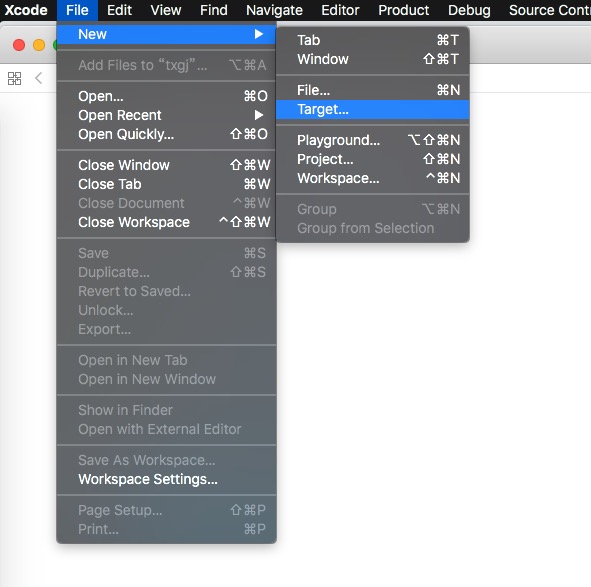Choose Close Workspace
591x587 pixels.
(x=166, y=222)
